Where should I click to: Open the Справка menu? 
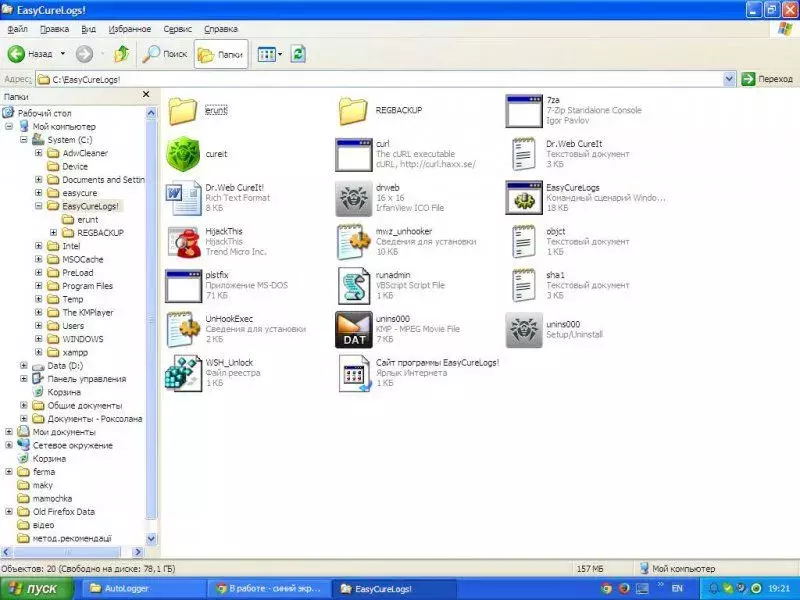click(x=221, y=29)
